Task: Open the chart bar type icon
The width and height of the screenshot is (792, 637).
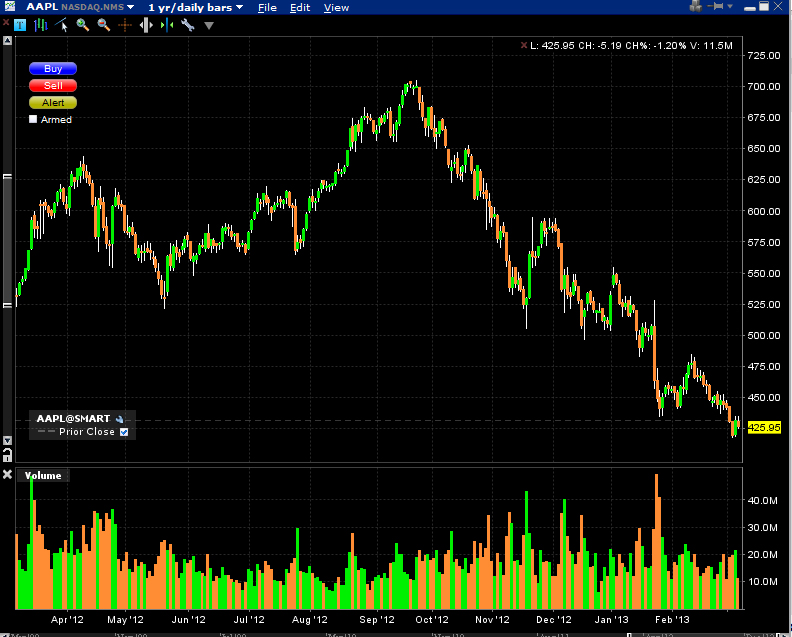Action: point(40,25)
